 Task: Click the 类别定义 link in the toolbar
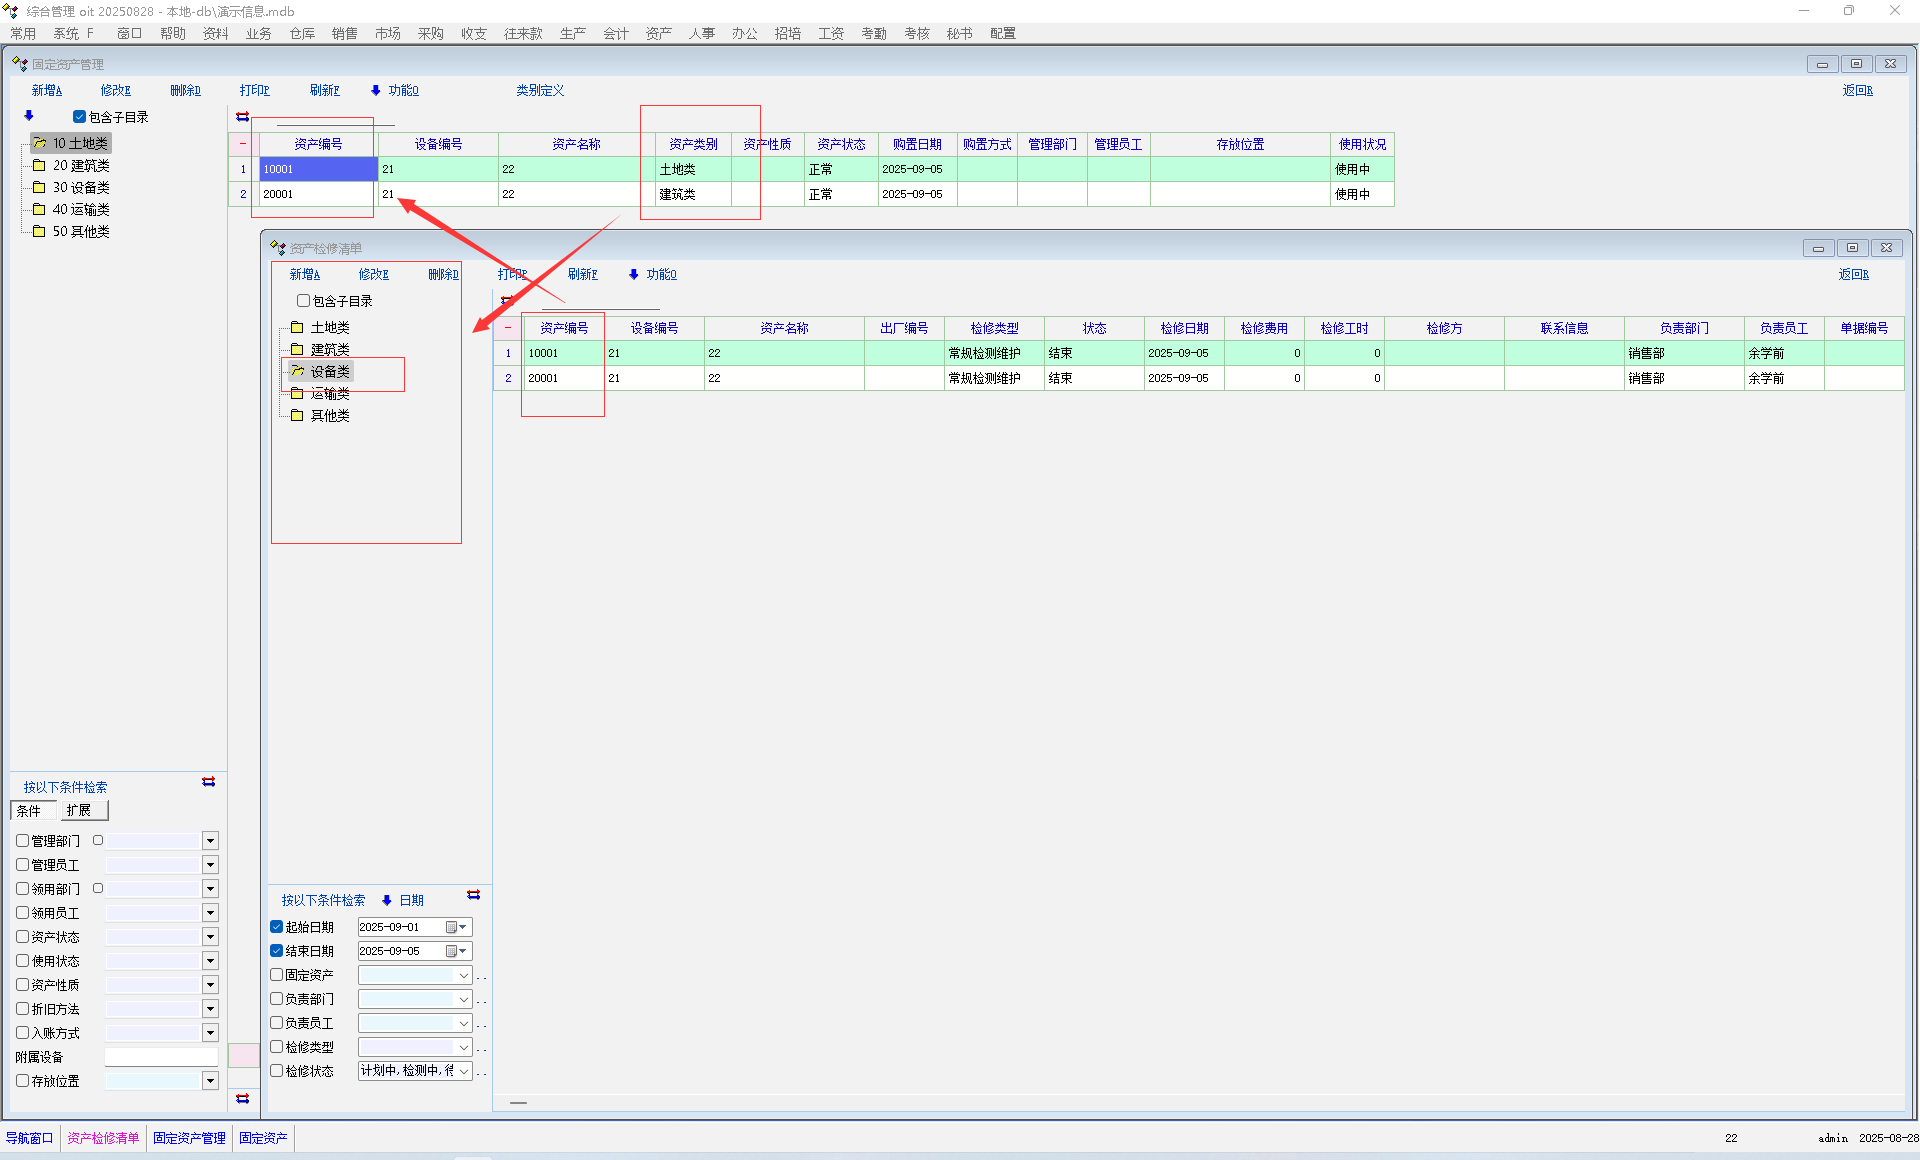540,90
